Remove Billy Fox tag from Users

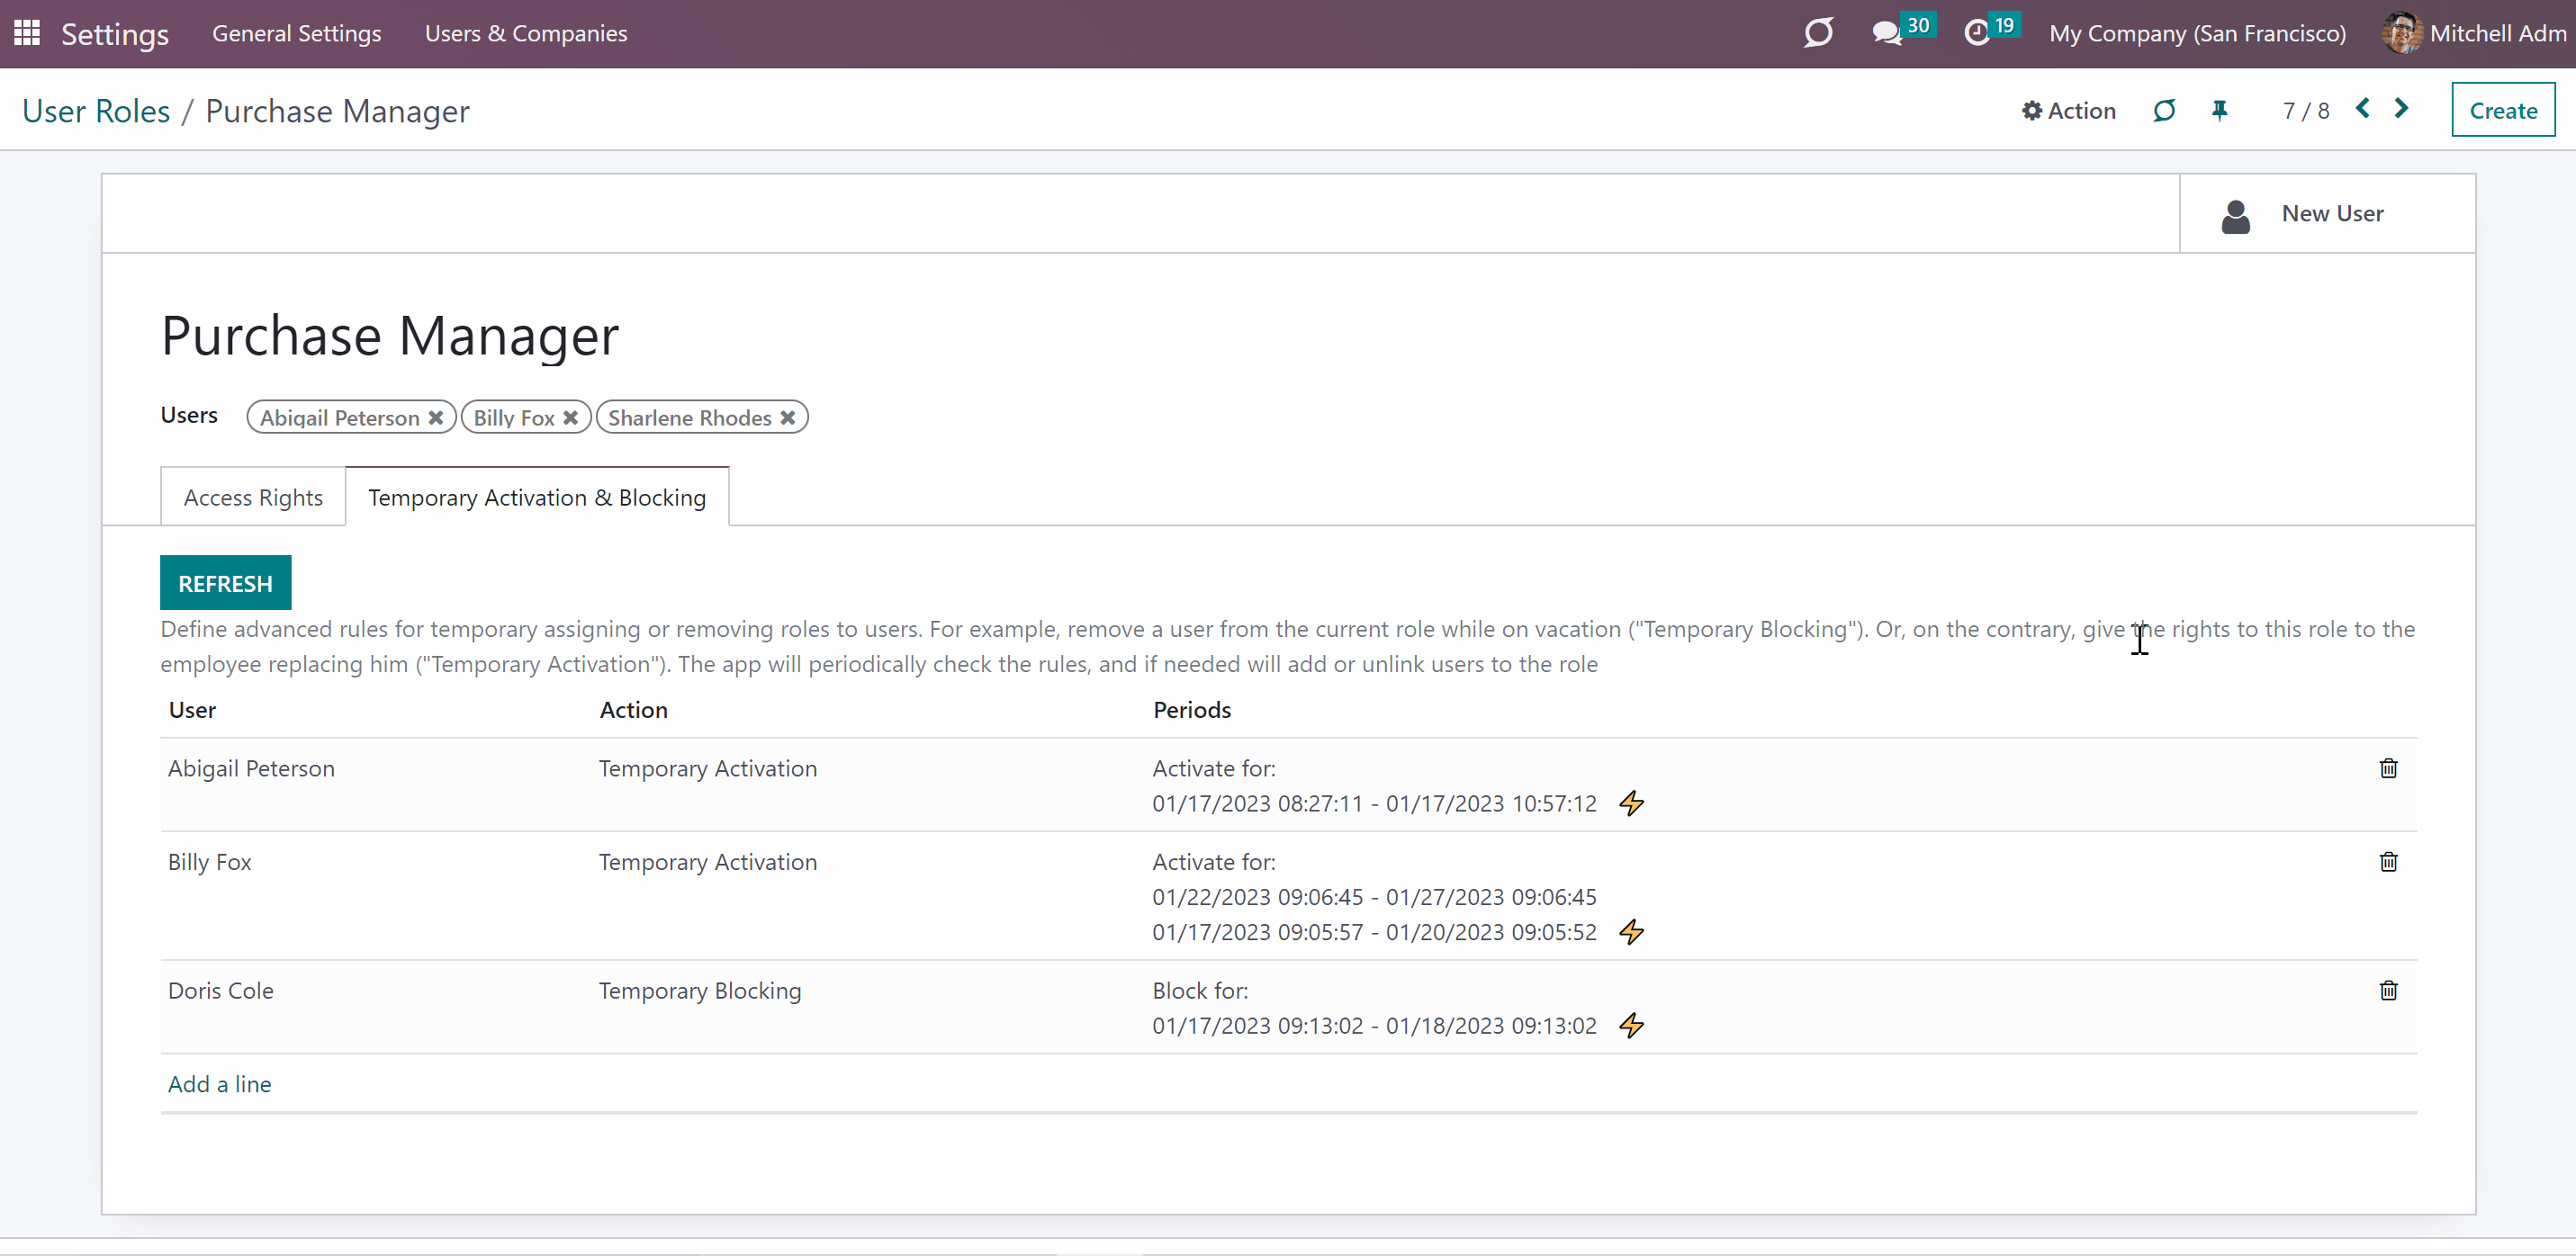tap(570, 418)
